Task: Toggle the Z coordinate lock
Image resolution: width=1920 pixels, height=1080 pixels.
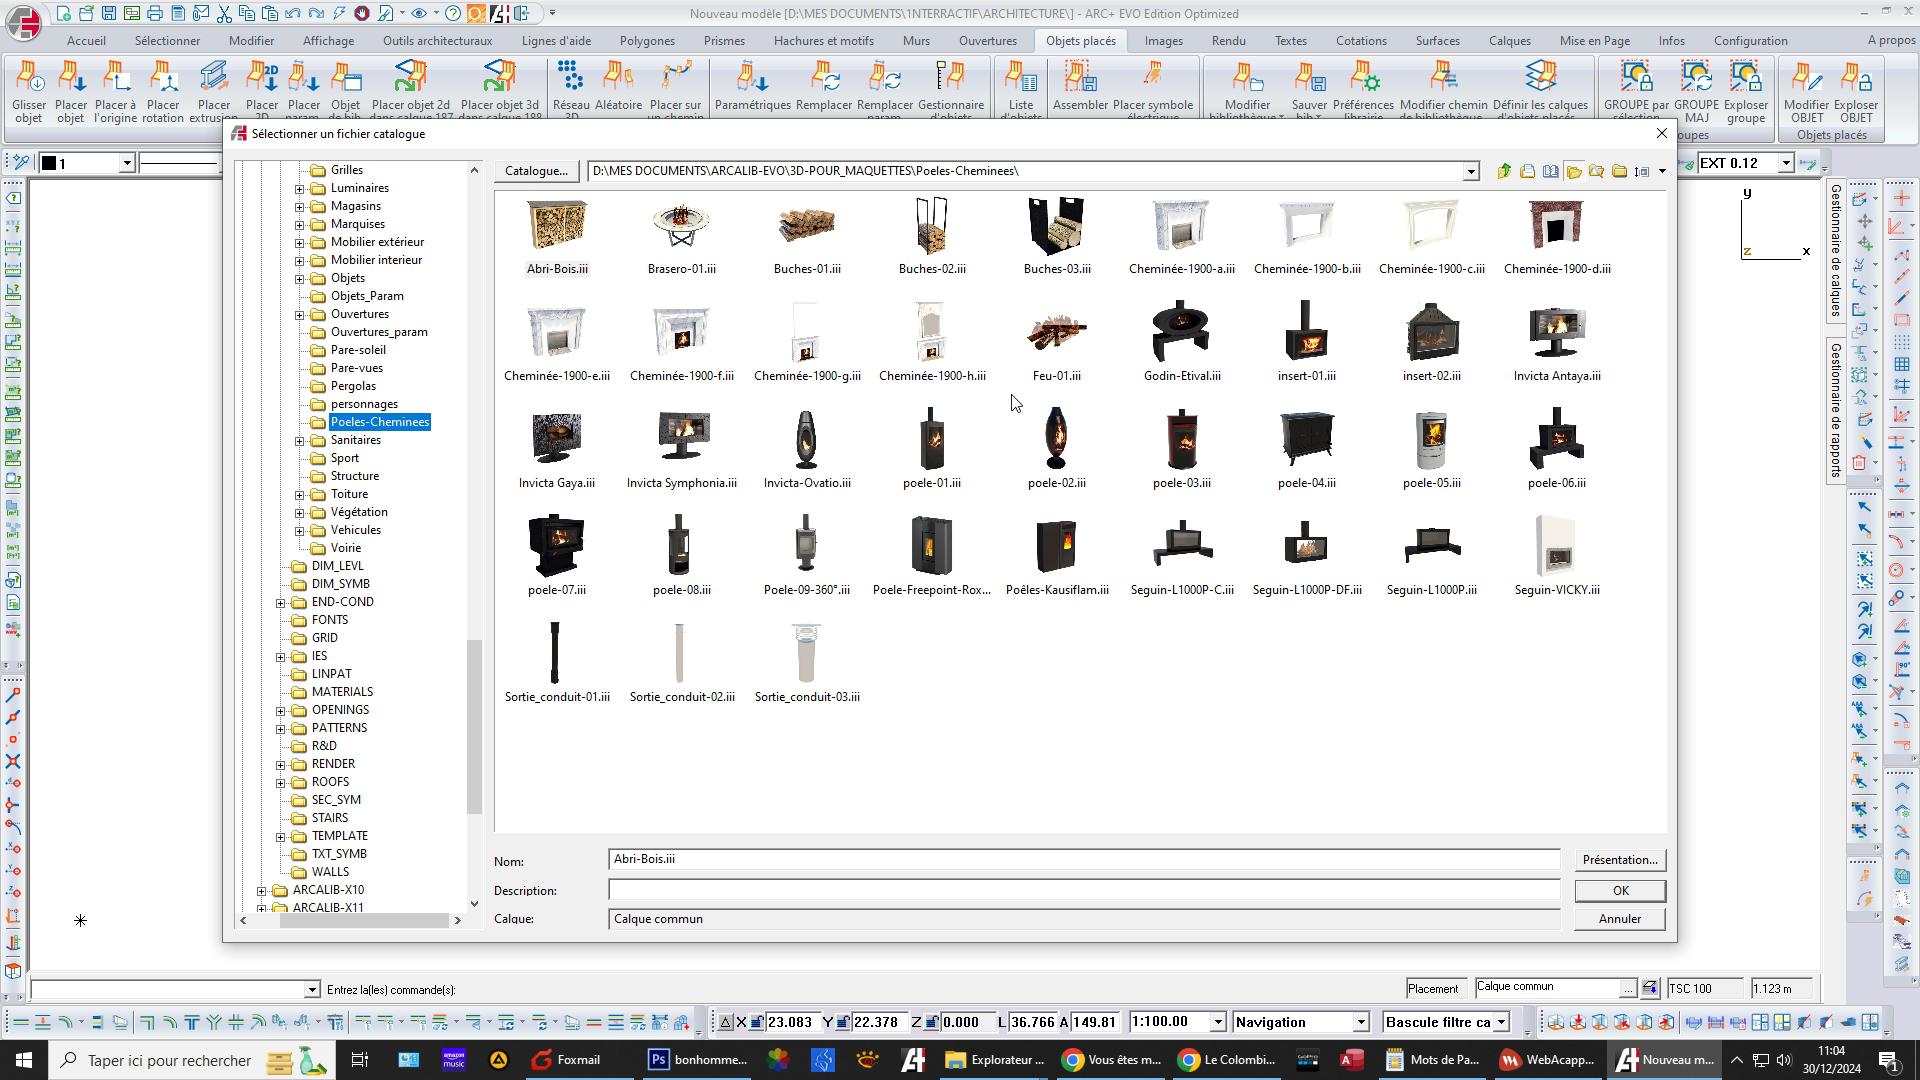Action: pos(931,1022)
